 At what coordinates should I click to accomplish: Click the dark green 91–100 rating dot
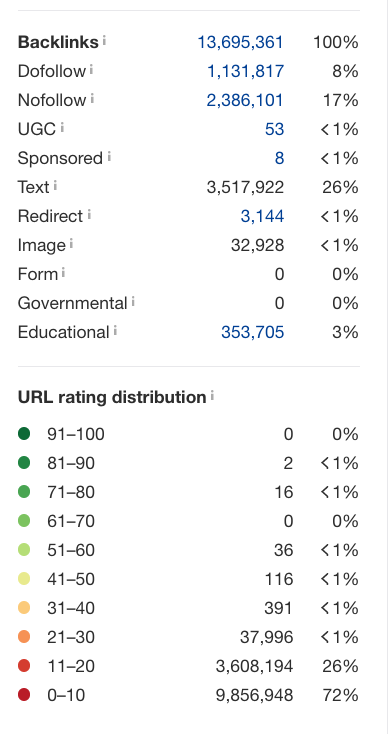click(x=24, y=433)
